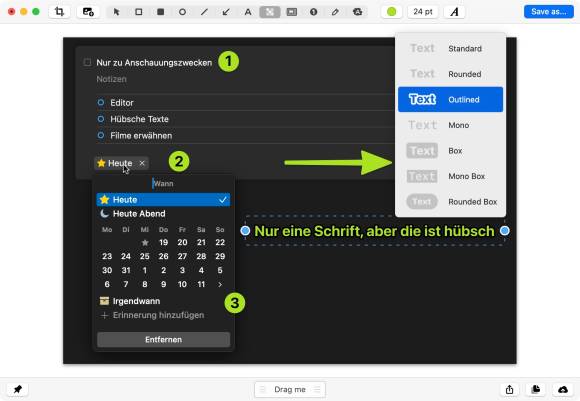
Task: Select the crop tool
Action: 59,12
